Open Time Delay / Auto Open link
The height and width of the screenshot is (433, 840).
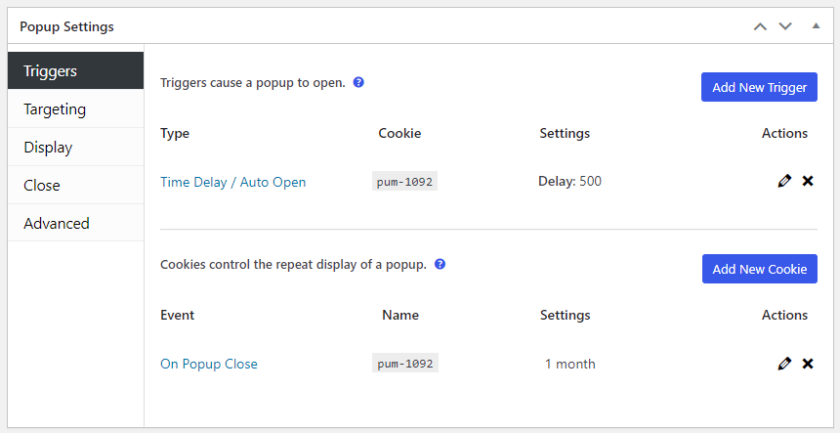(x=233, y=182)
